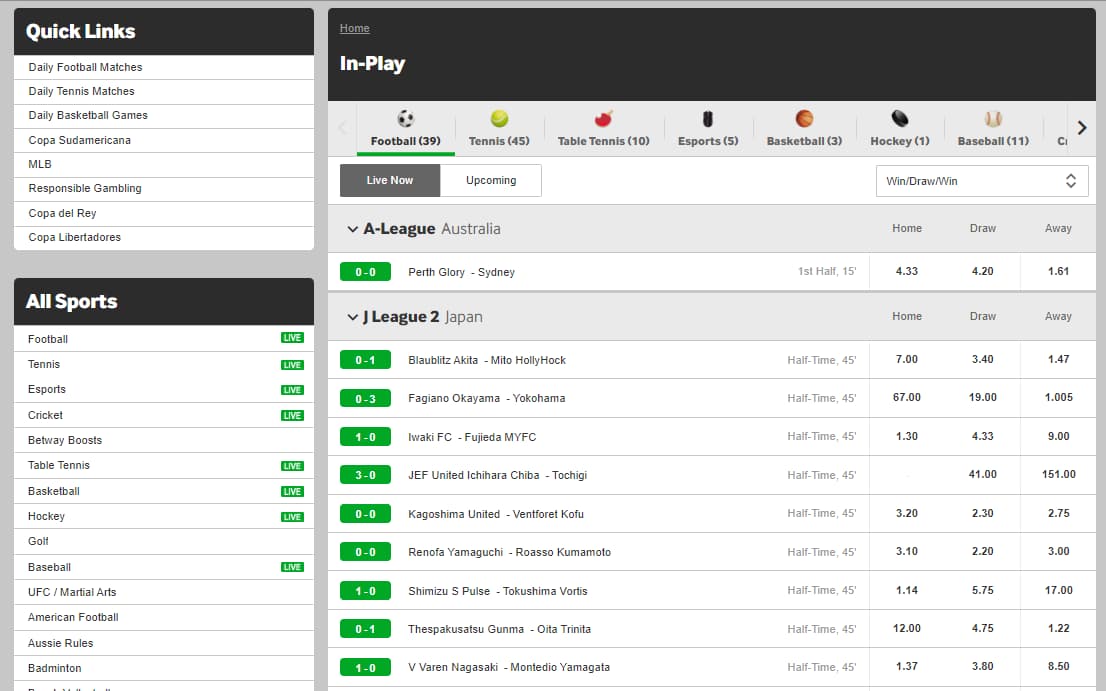Open JEF United Ichihara Chiba - Tochigi match
The width and height of the screenshot is (1106, 691).
[x=497, y=475]
